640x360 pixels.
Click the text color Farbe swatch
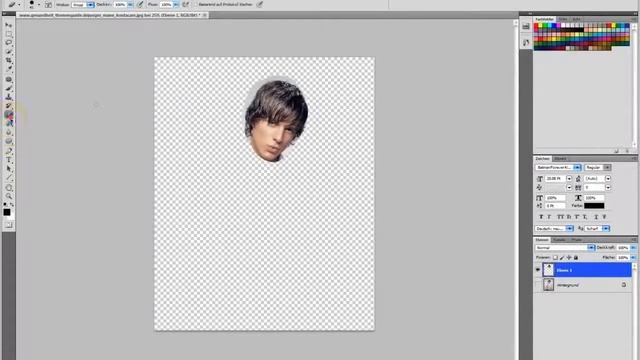coord(594,206)
